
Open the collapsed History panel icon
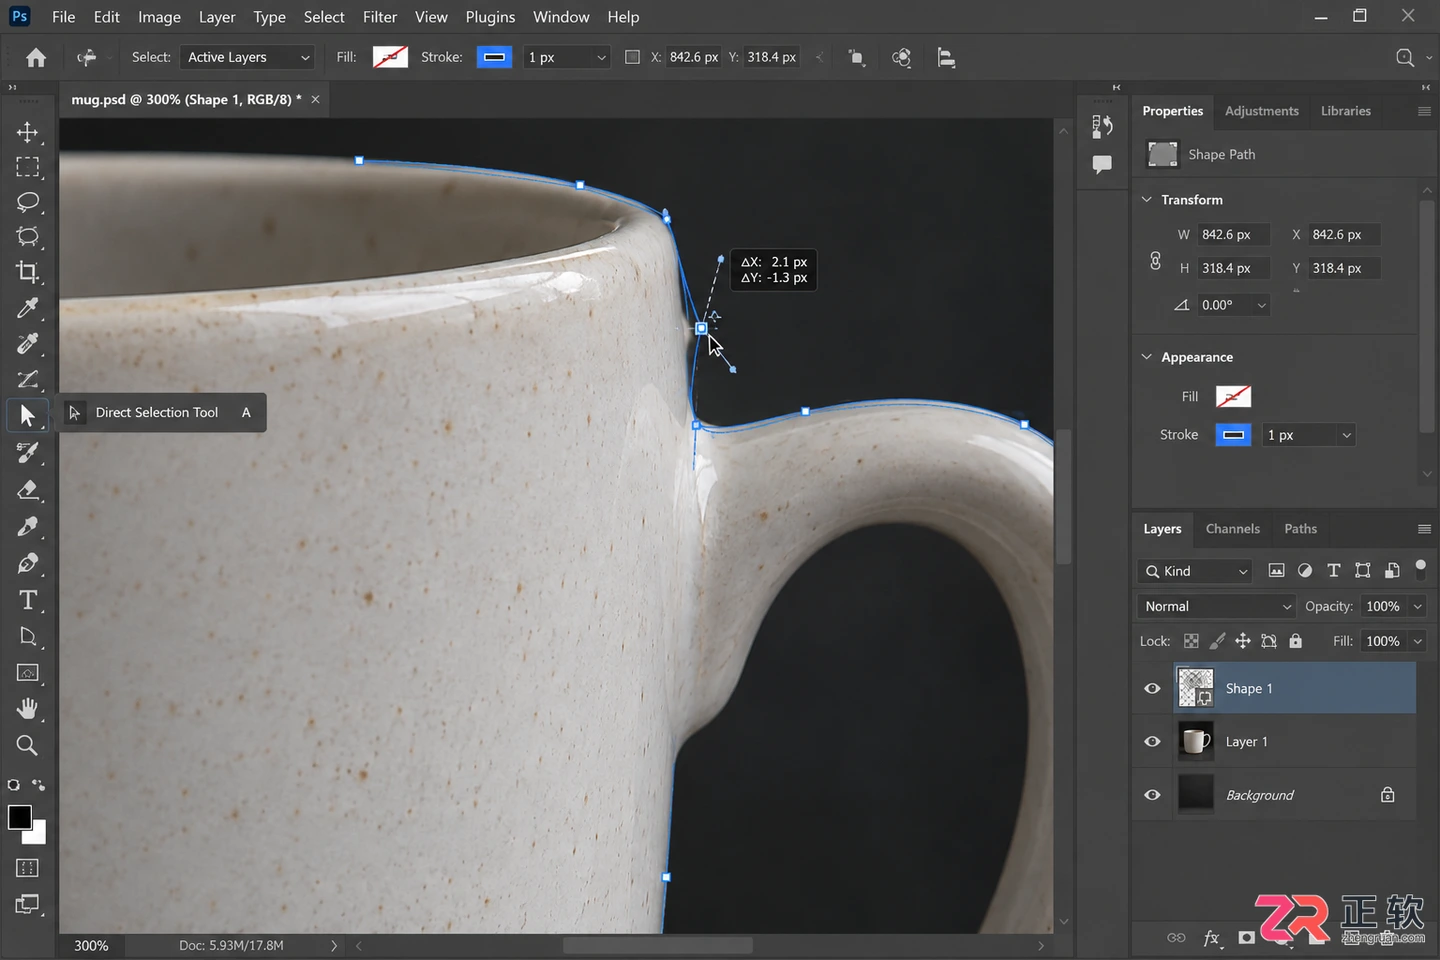pos(1102,126)
